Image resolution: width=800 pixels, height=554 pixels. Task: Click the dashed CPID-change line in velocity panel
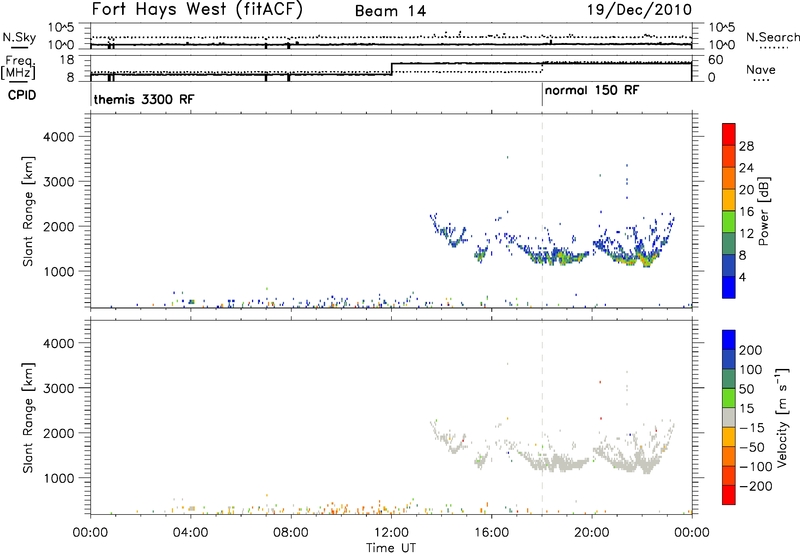(x=542, y=418)
